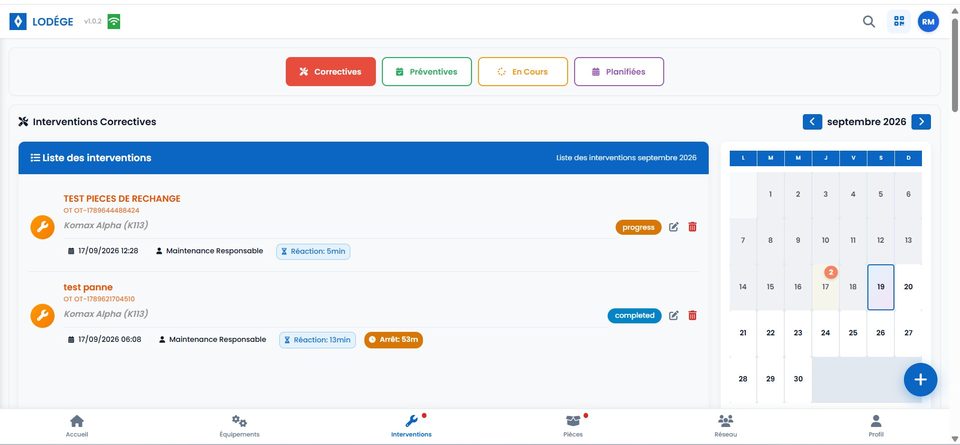Image resolution: width=960 pixels, height=445 pixels.
Task: Go to Accueil home tab
Action: click(x=77, y=426)
